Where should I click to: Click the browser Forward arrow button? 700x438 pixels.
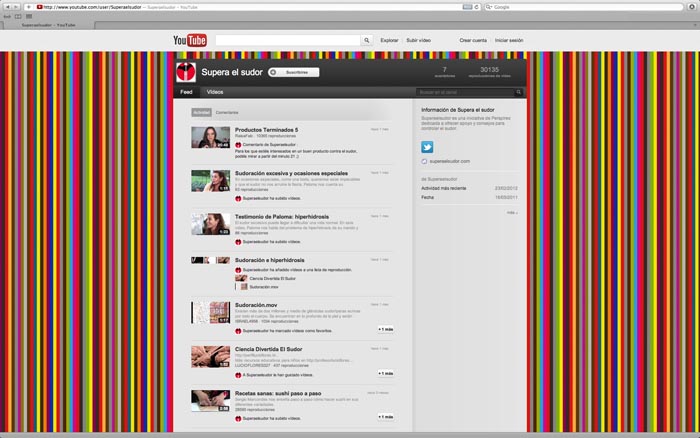[16, 7]
